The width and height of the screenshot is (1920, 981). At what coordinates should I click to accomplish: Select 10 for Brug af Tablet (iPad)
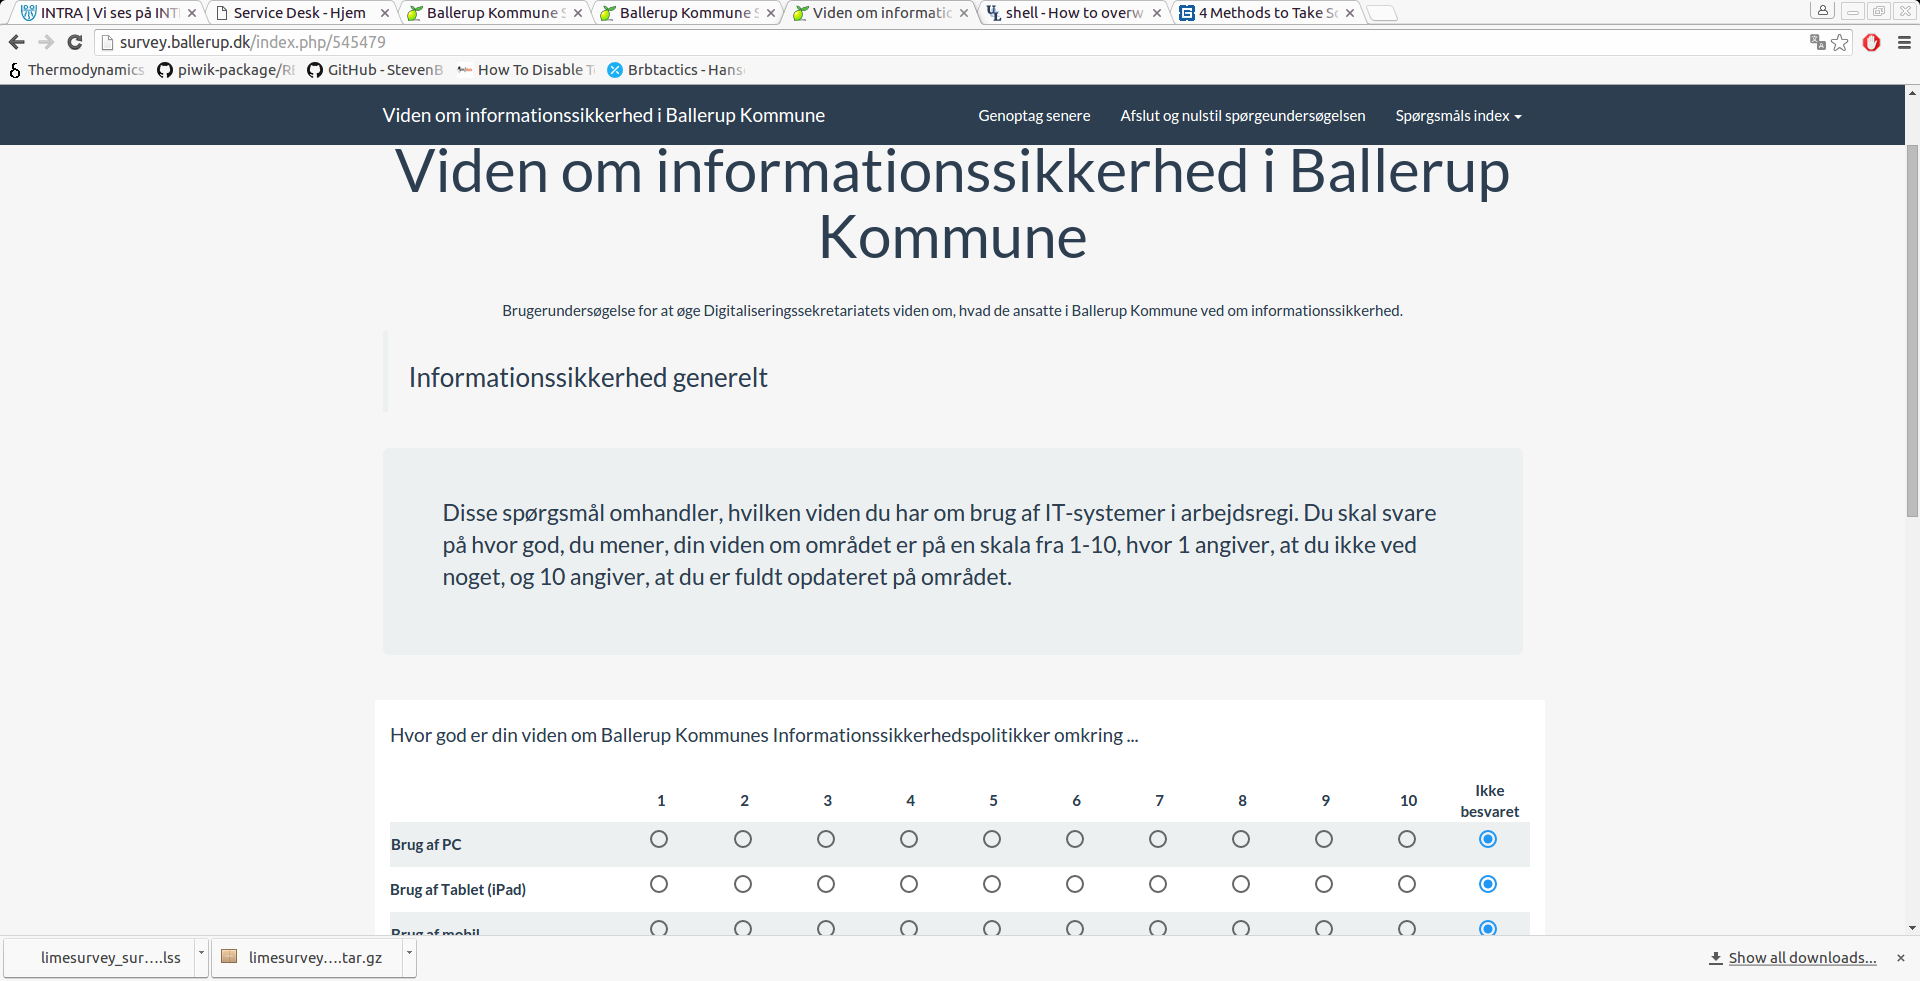point(1407,884)
